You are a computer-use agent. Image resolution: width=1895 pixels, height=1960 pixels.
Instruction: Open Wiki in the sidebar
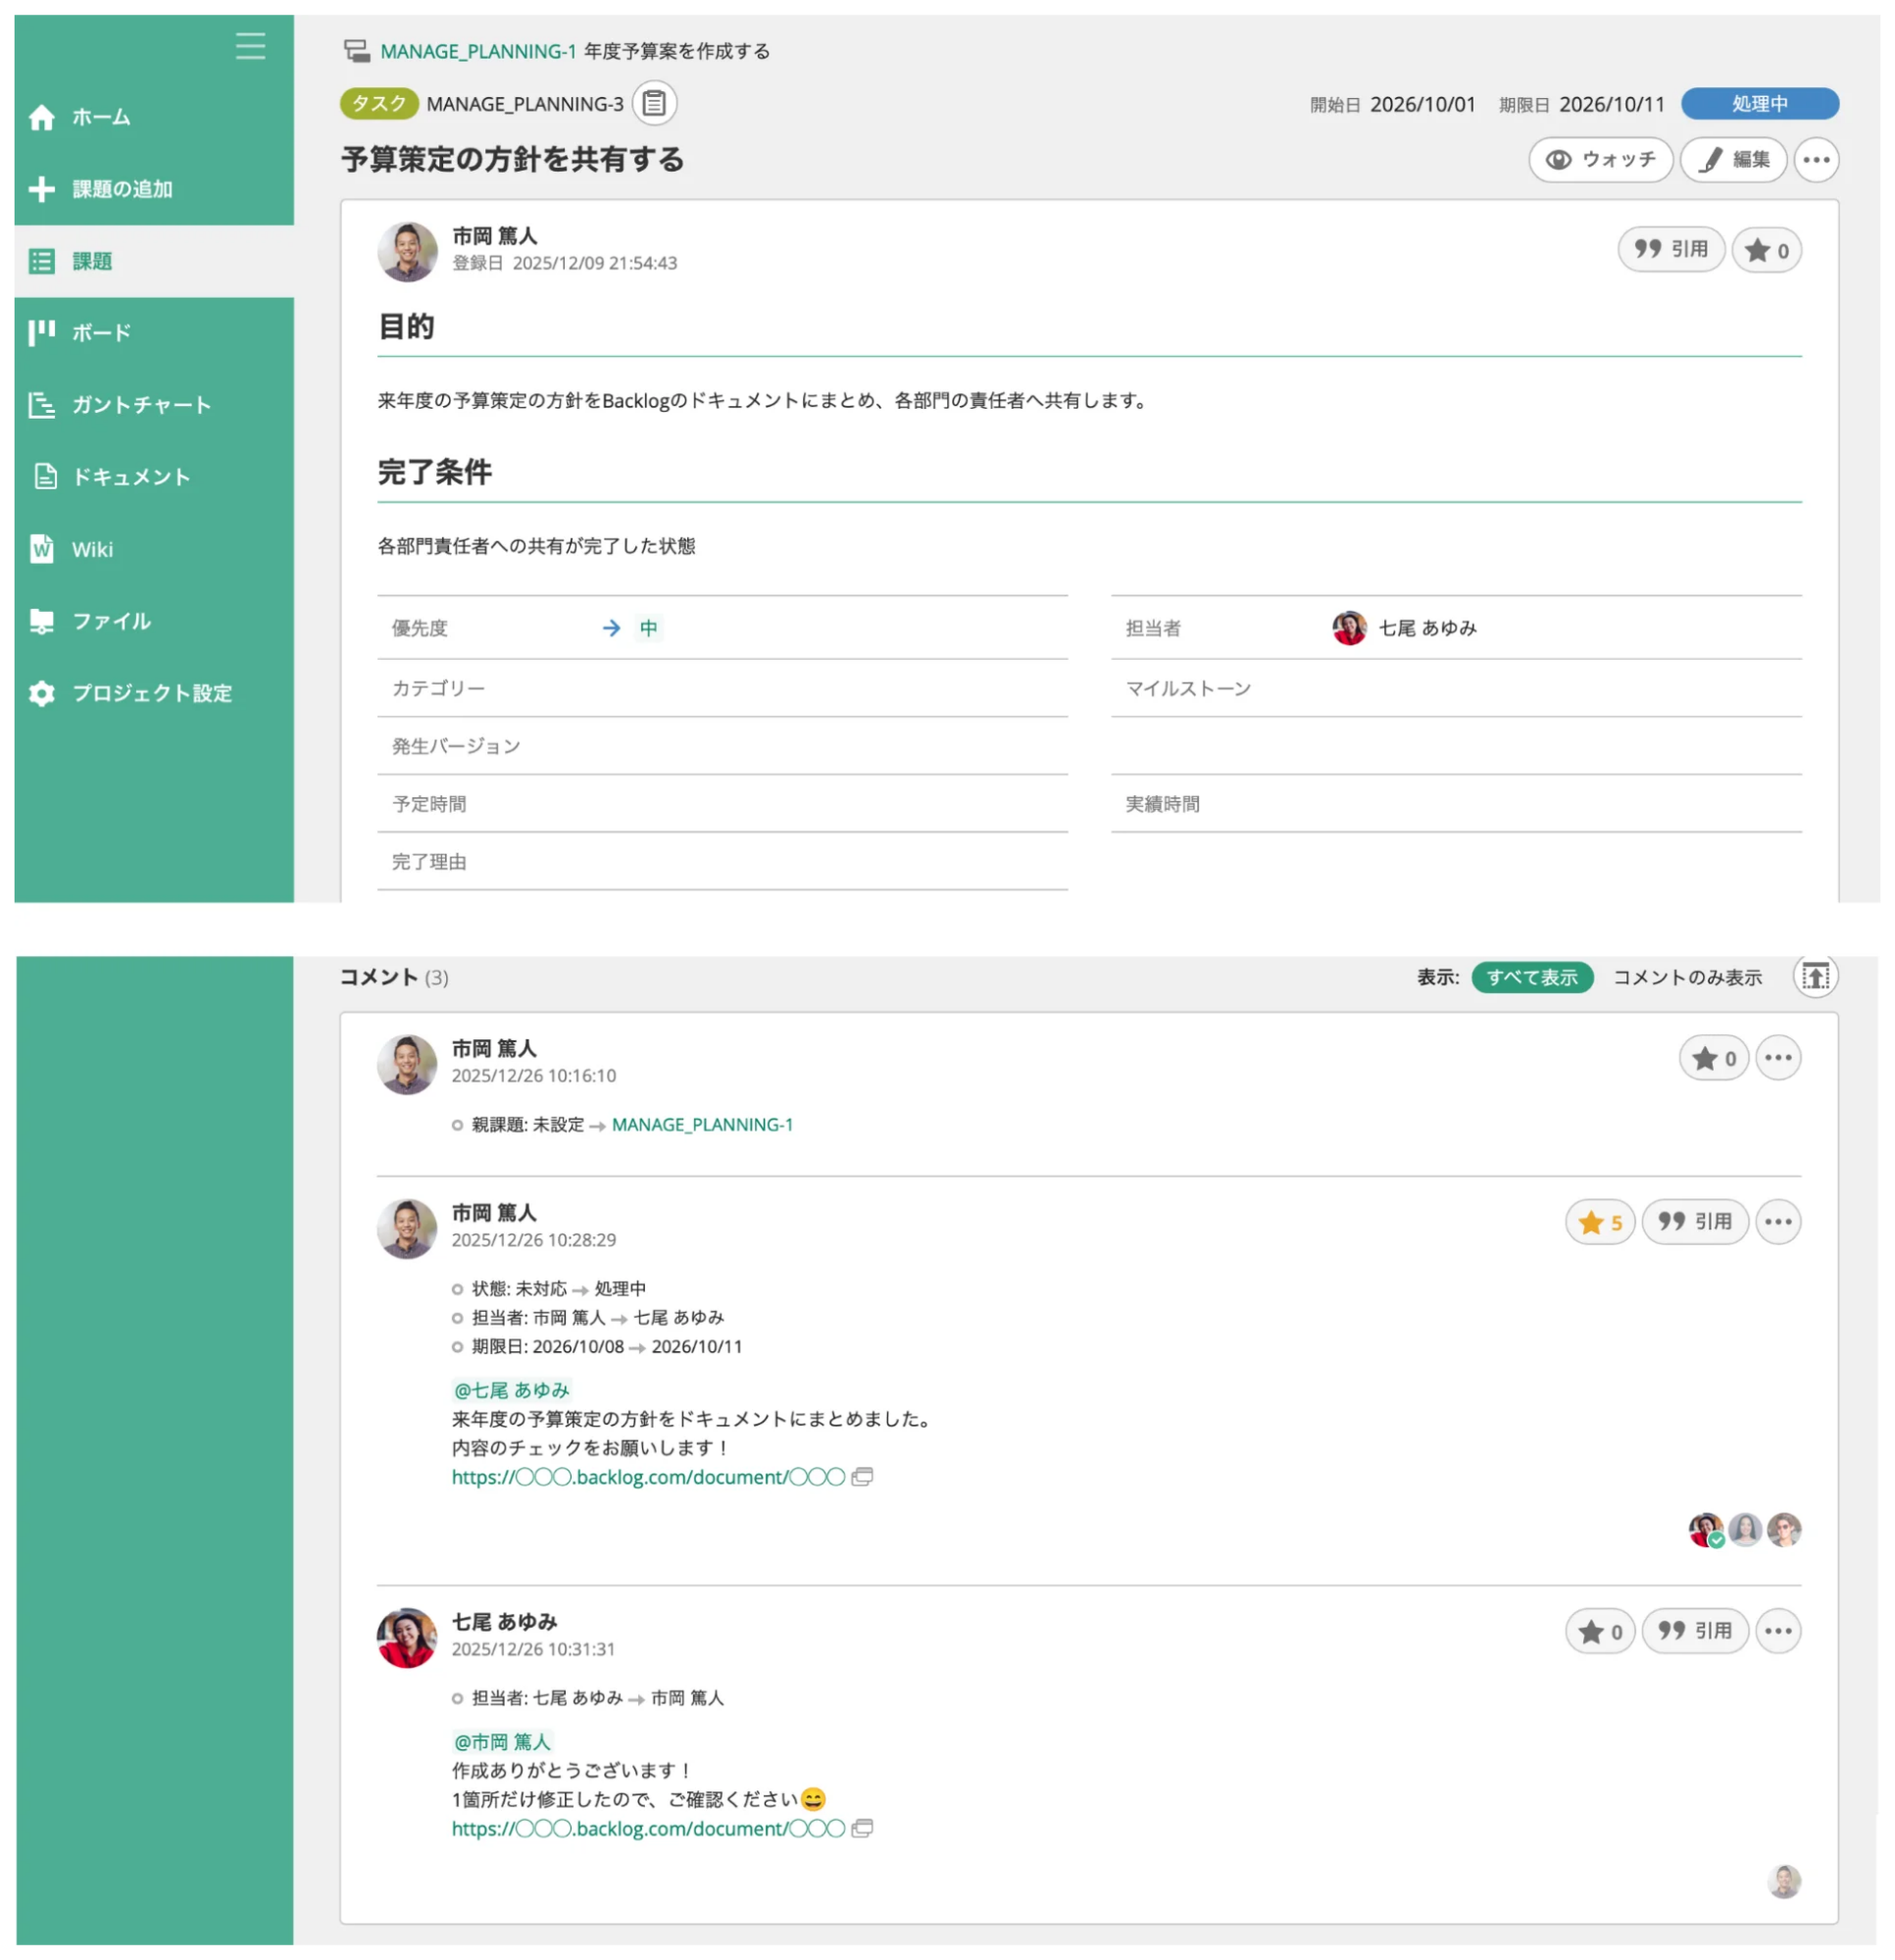pos(154,549)
